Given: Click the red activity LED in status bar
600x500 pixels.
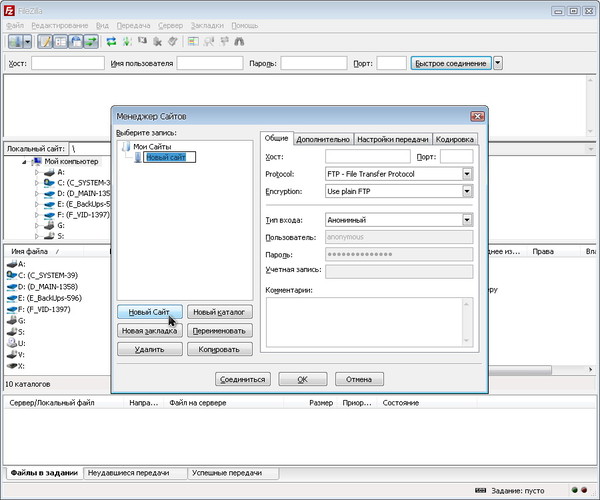Looking at the screenshot, I should click(584, 490).
